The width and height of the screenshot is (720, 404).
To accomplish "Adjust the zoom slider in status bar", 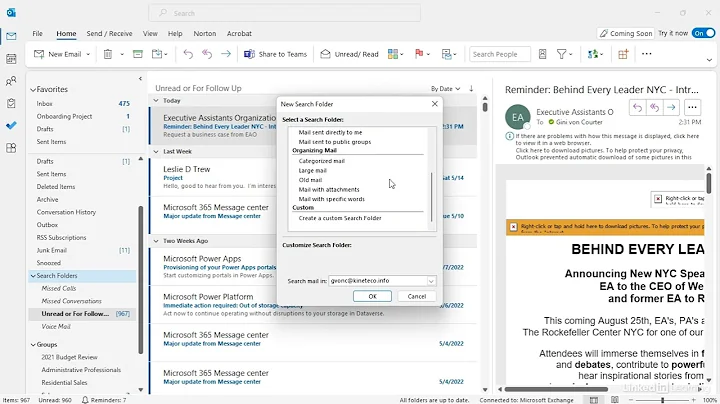I will 662,400.
